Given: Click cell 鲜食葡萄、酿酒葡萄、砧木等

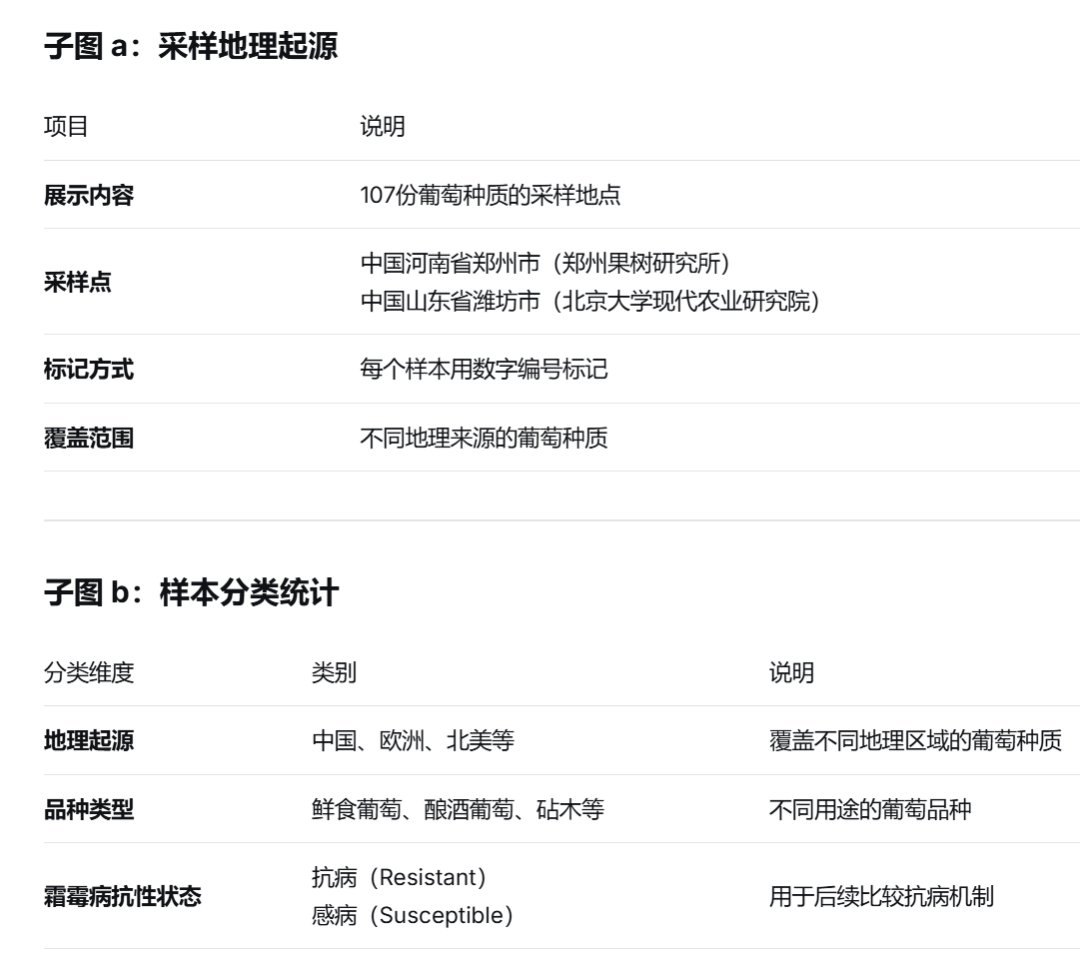Looking at the screenshot, I should (x=458, y=810).
